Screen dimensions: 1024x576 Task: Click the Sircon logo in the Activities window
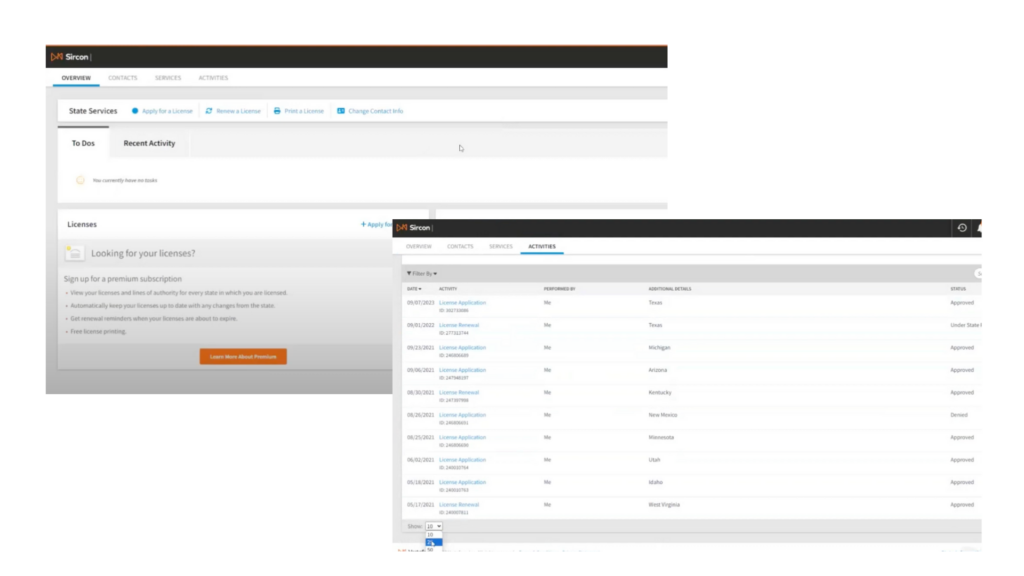pos(413,227)
